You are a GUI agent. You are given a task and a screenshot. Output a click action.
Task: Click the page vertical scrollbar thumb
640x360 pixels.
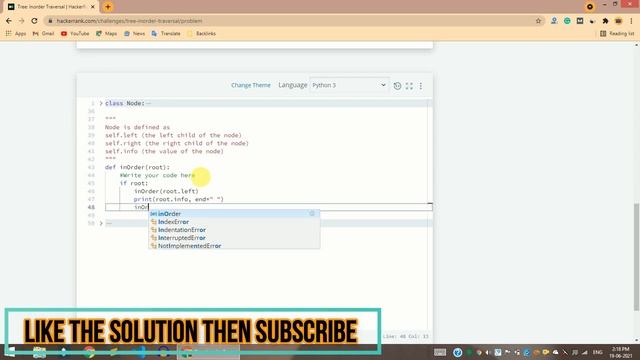(636, 257)
